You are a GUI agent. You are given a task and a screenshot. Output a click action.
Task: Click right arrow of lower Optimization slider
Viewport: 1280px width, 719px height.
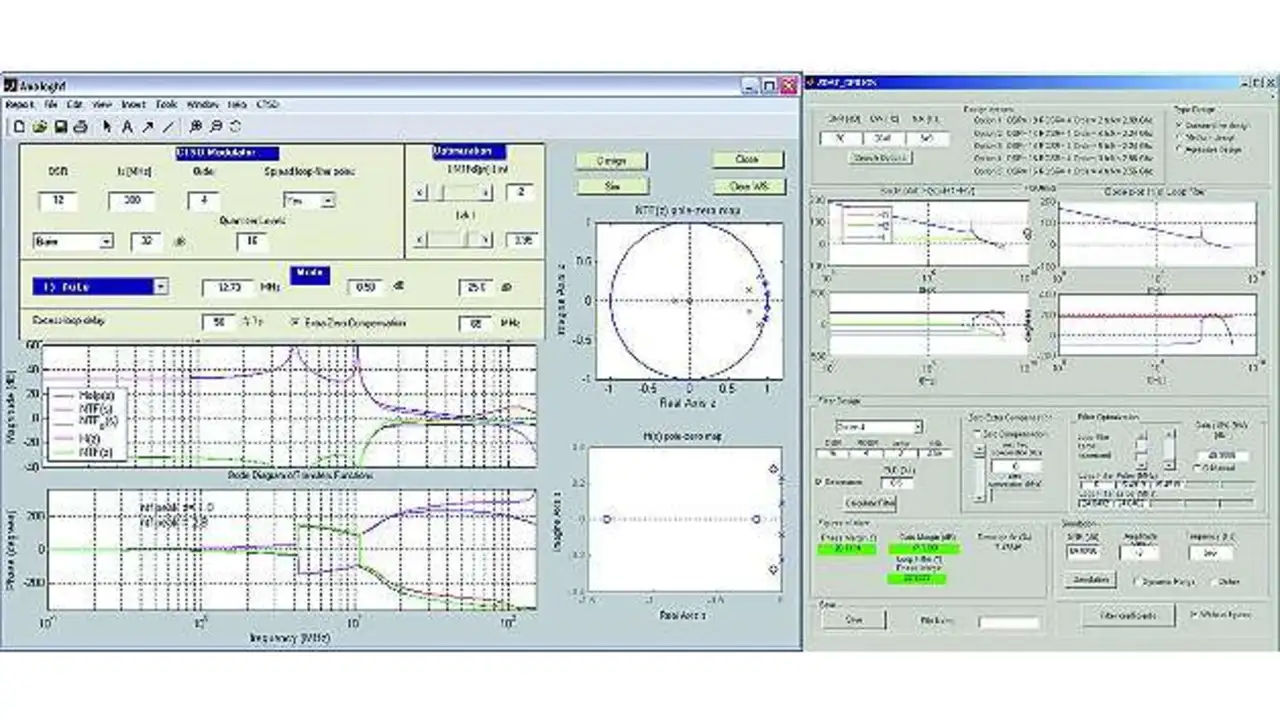click(487, 239)
